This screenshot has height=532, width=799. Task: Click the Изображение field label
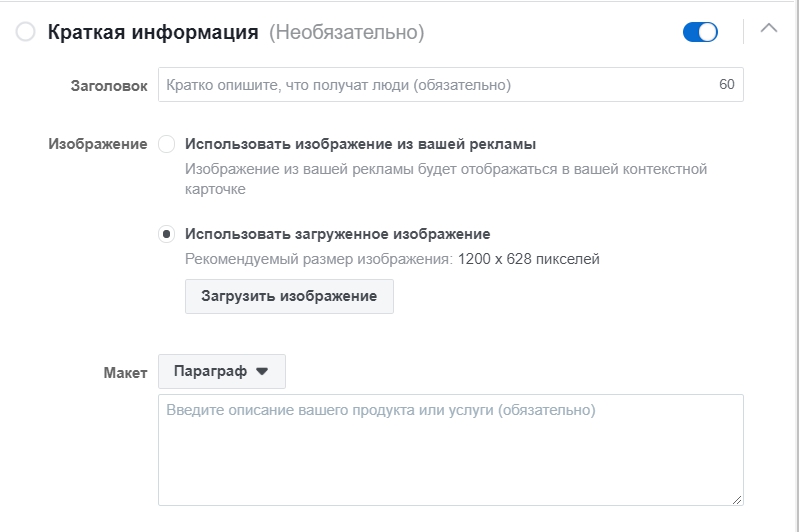click(x=97, y=144)
